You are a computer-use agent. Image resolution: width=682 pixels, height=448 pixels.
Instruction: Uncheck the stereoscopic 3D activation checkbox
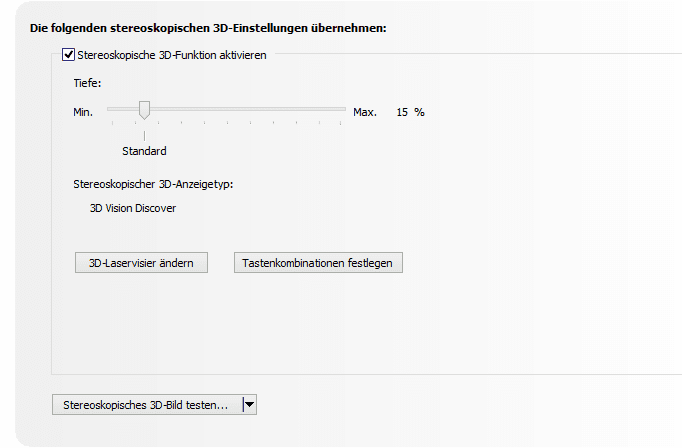[x=68, y=55]
